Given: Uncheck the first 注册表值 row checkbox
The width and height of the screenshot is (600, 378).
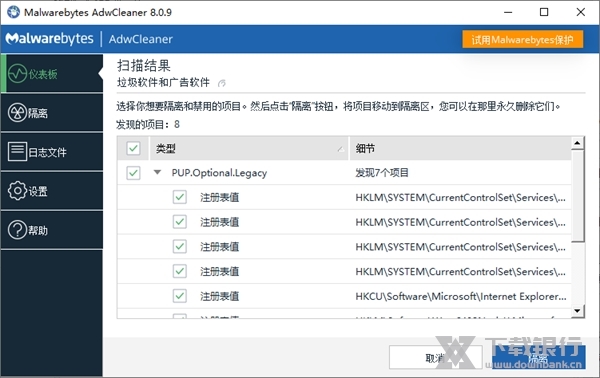Looking at the screenshot, I should click(179, 197).
